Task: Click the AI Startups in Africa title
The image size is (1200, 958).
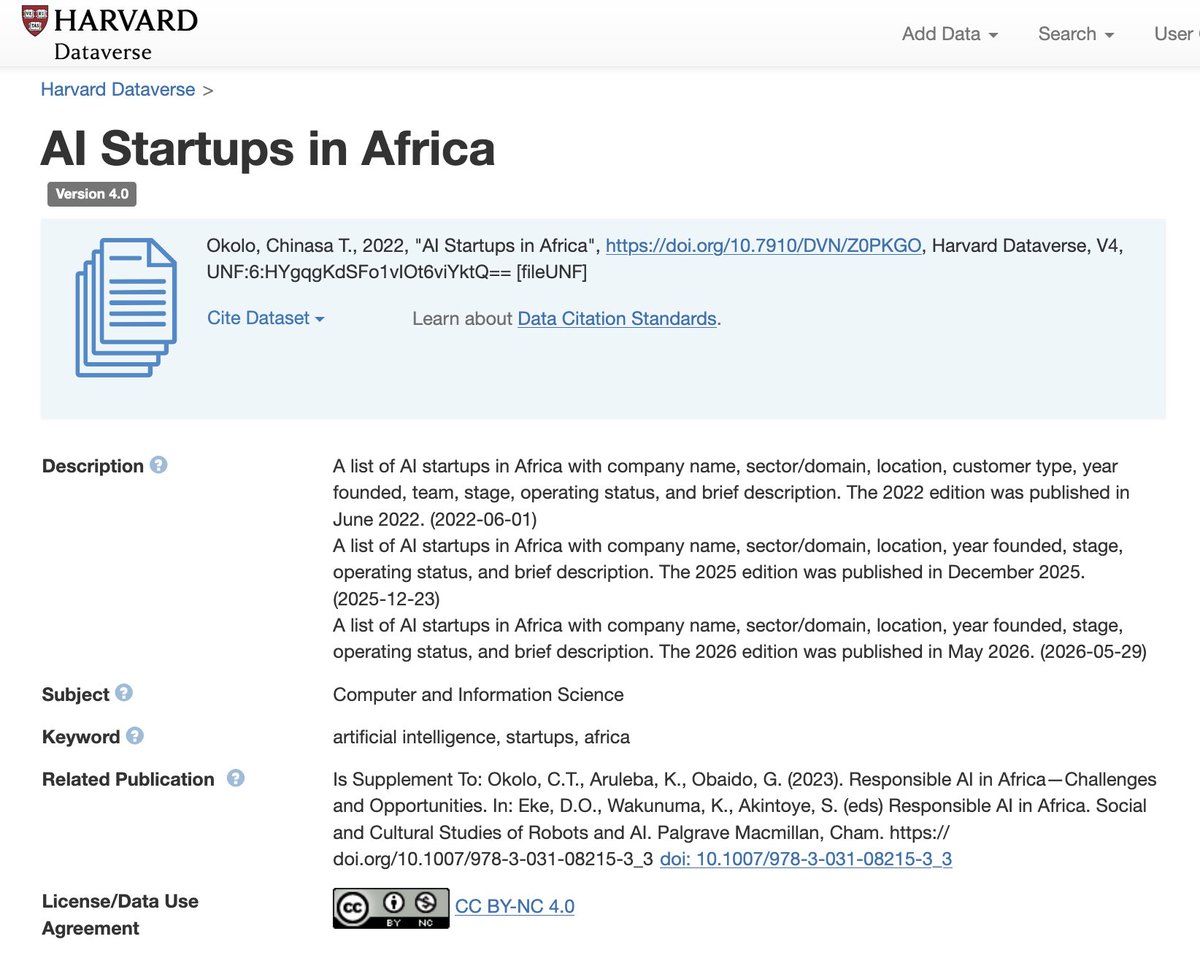Action: point(268,148)
